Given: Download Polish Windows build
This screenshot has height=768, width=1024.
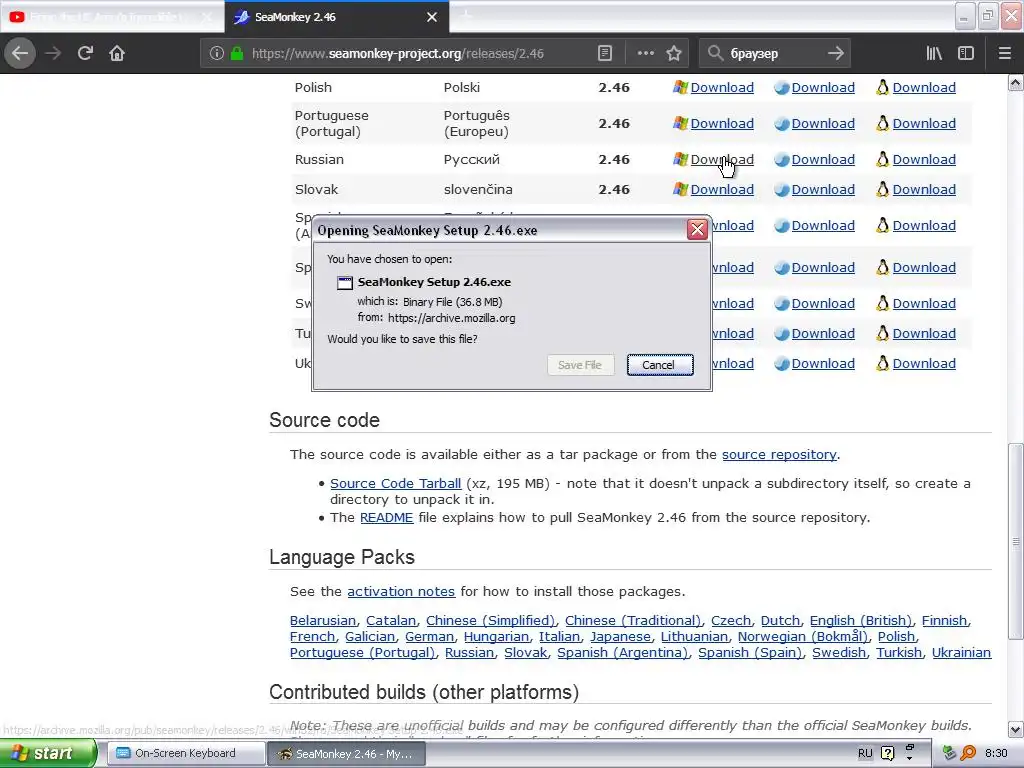Looking at the screenshot, I should [722, 88].
